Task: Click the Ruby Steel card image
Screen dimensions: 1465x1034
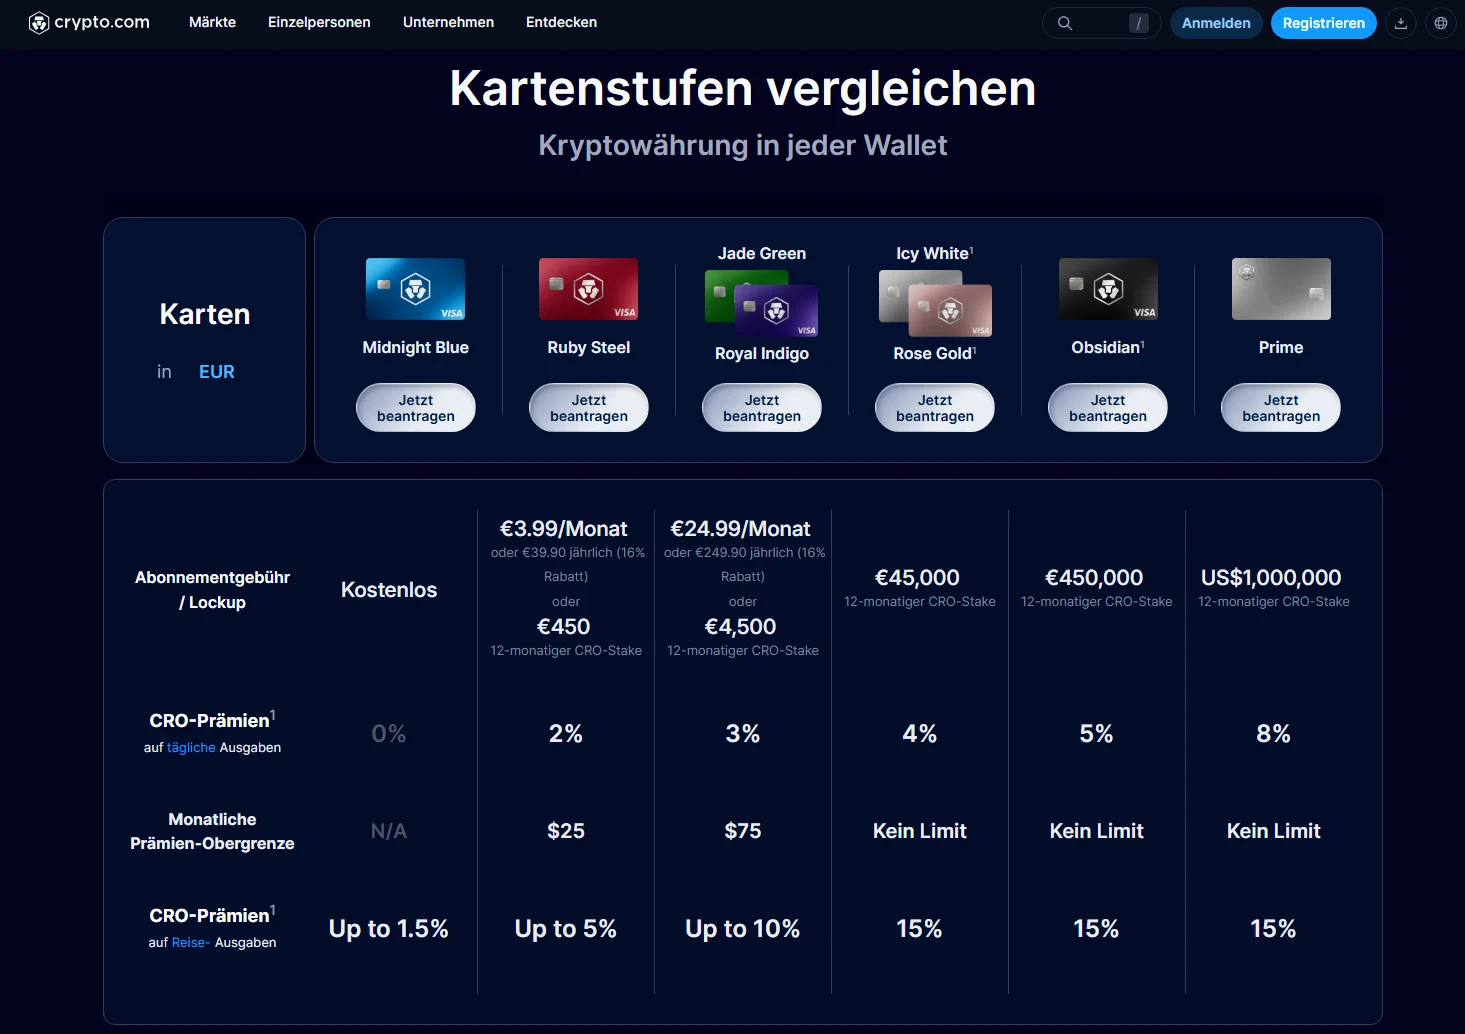Action: [x=588, y=289]
